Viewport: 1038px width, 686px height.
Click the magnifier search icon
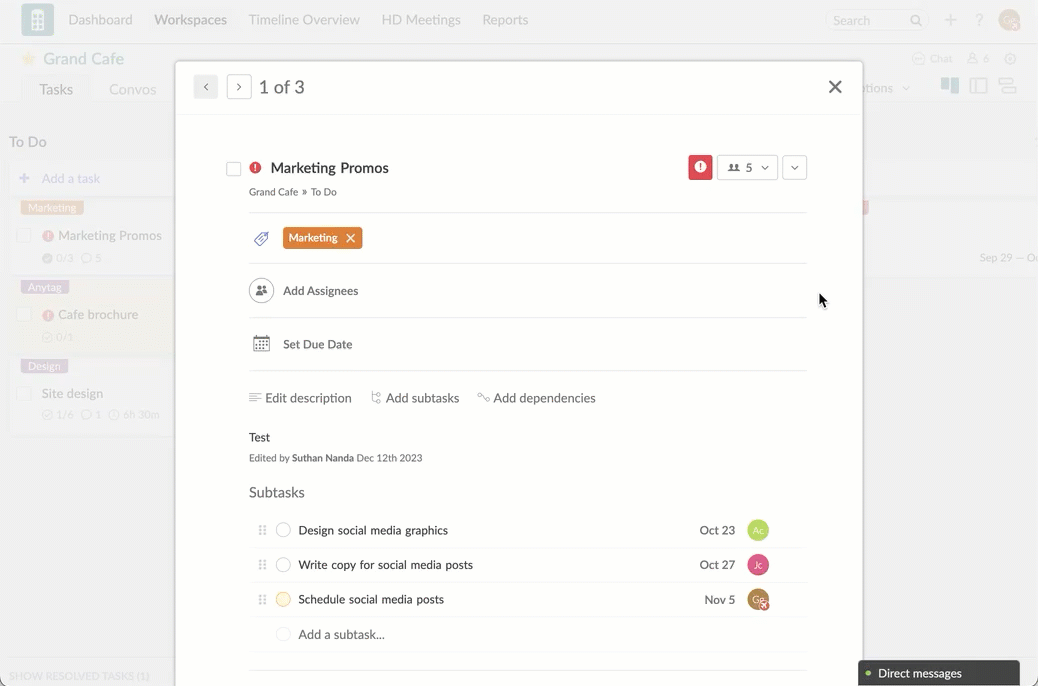point(916,21)
